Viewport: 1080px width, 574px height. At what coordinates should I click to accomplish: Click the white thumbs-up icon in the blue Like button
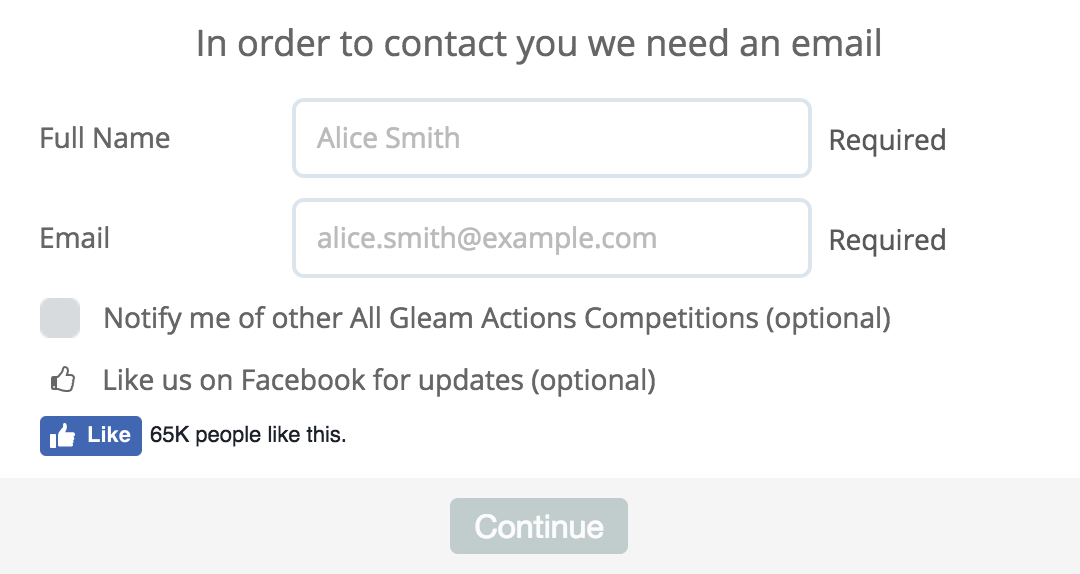[63, 436]
